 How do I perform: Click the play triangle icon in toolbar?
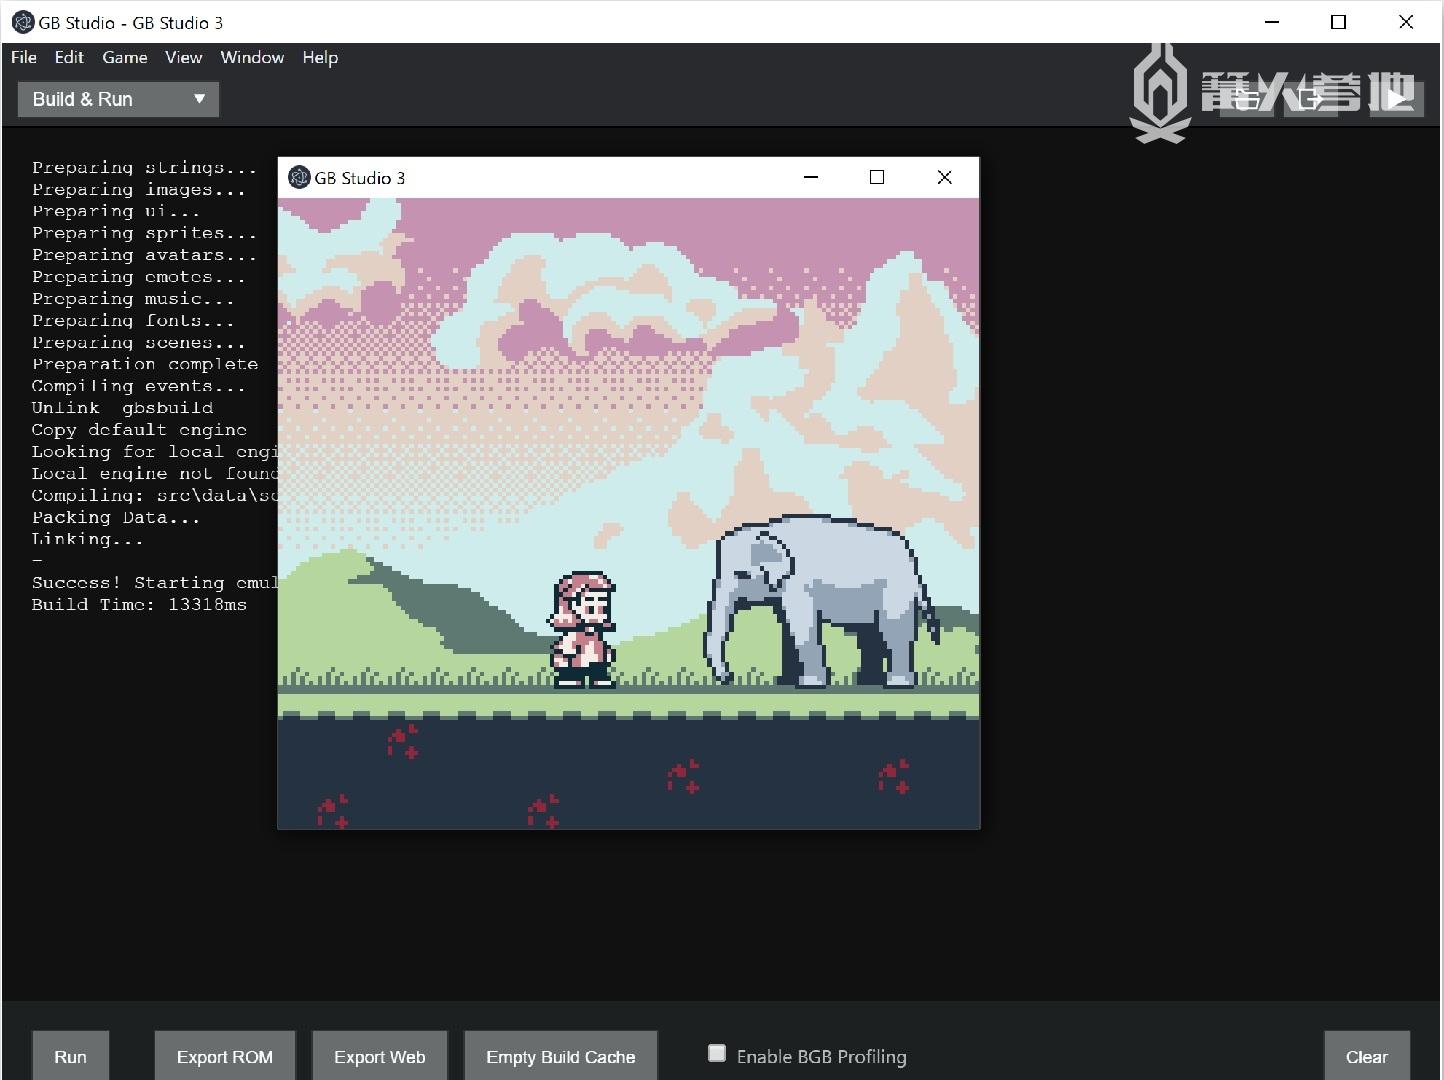1396,98
